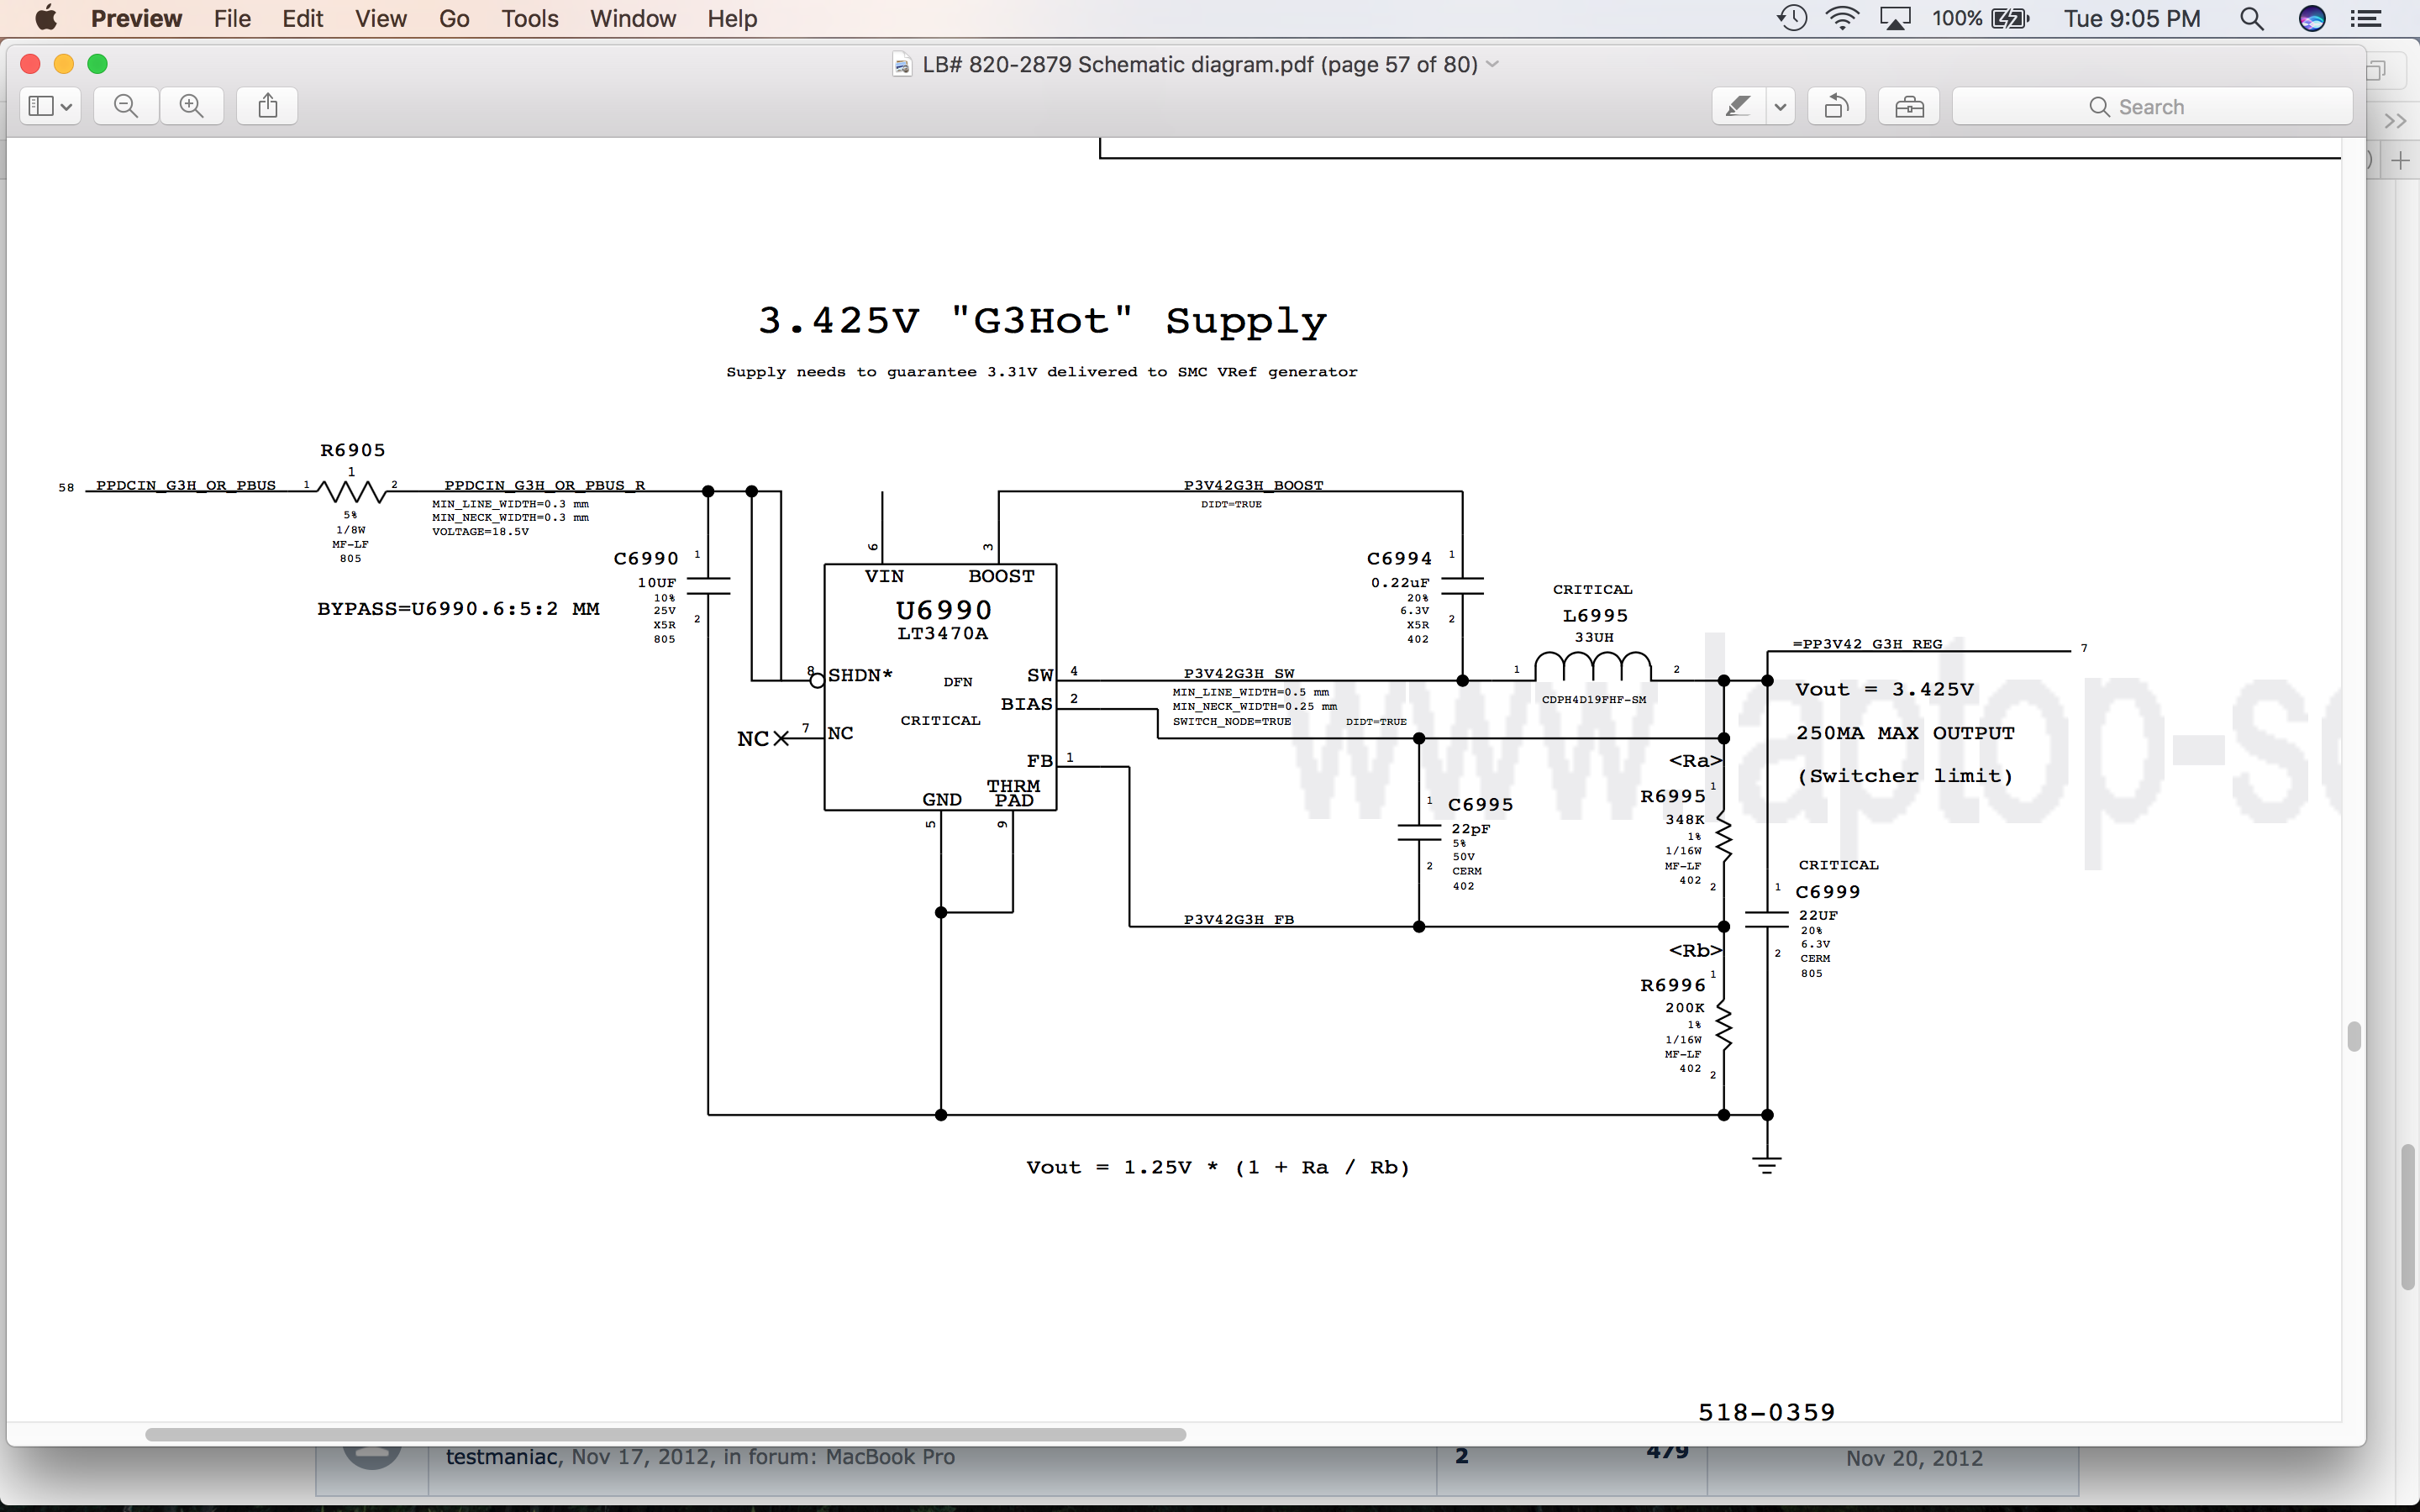Activate Siri from menu bar
The height and width of the screenshot is (1512, 2420).
(2312, 18)
